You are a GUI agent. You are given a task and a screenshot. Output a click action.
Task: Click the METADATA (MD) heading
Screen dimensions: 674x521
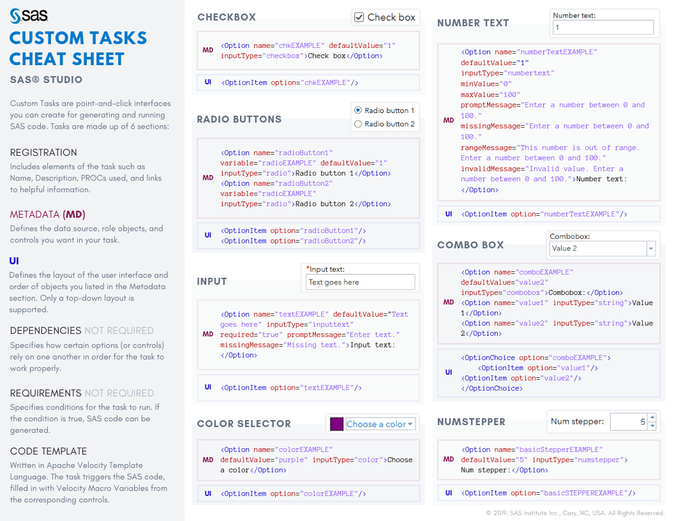[x=48, y=215]
